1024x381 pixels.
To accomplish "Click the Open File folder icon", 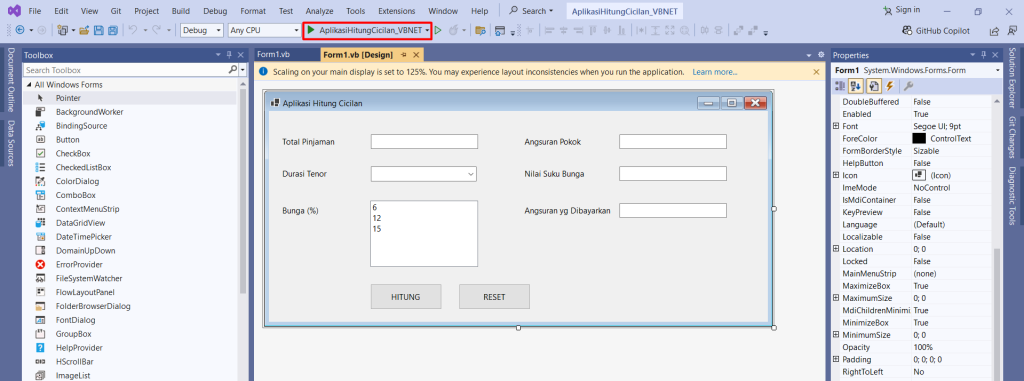I will tap(84, 30).
